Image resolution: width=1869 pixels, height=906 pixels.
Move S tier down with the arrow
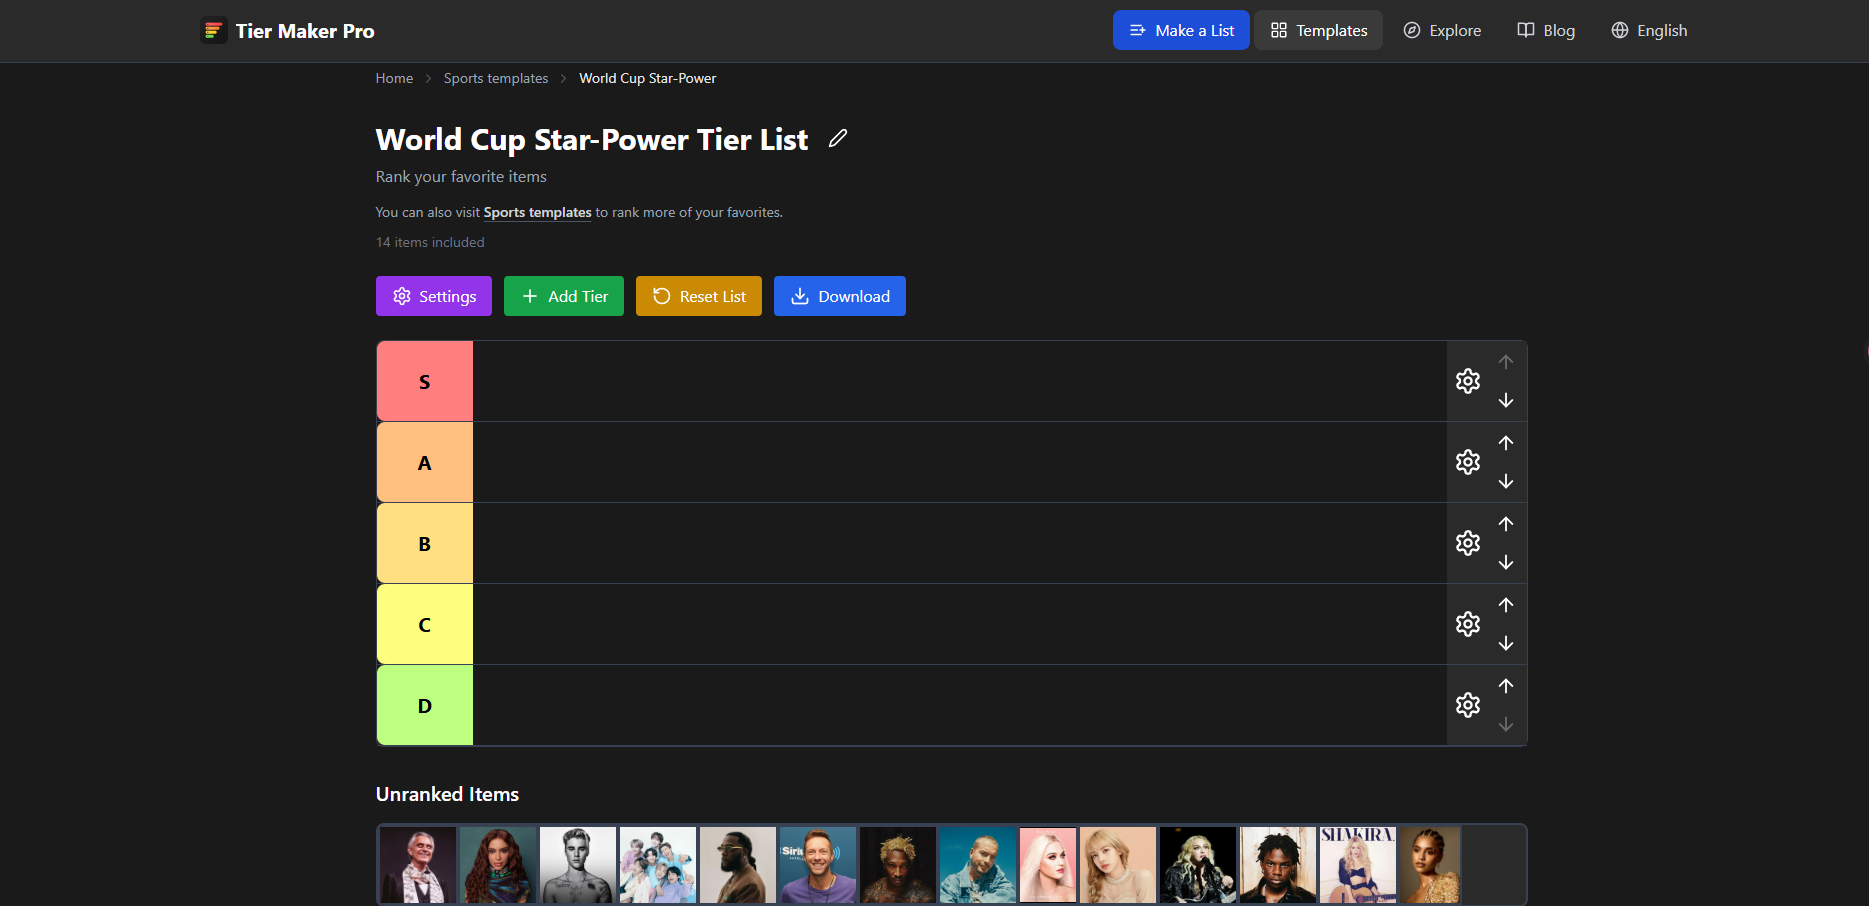pyautogui.click(x=1506, y=400)
